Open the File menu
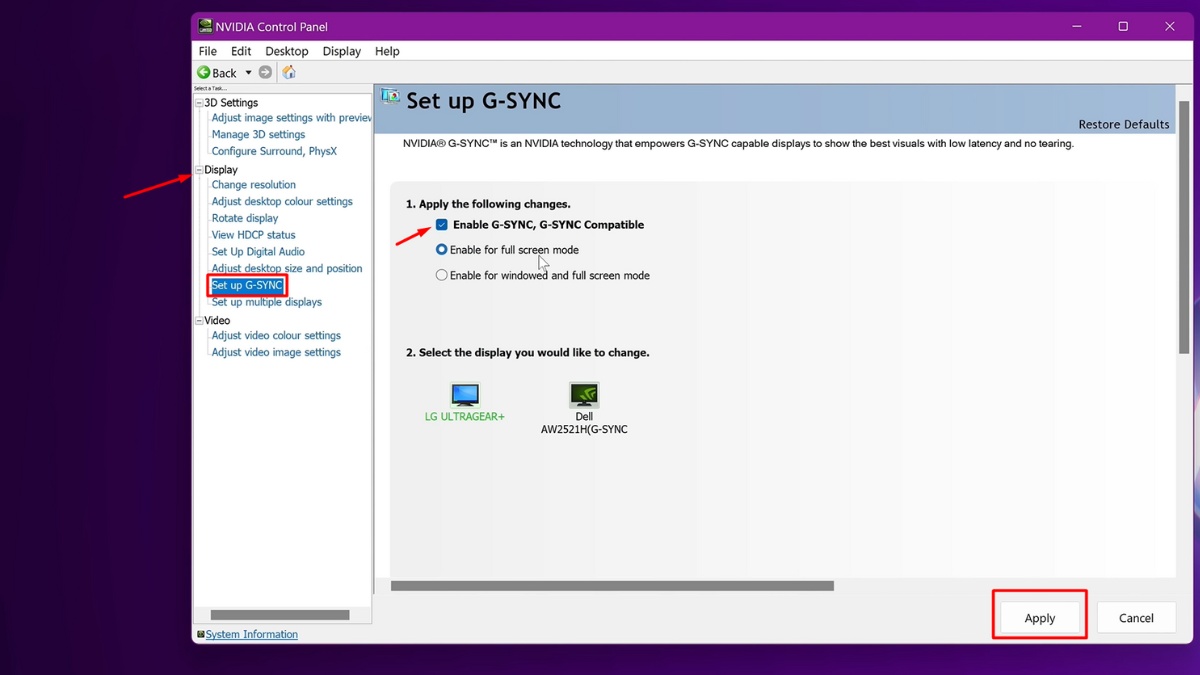This screenshot has height=675, width=1200. pyautogui.click(x=208, y=51)
